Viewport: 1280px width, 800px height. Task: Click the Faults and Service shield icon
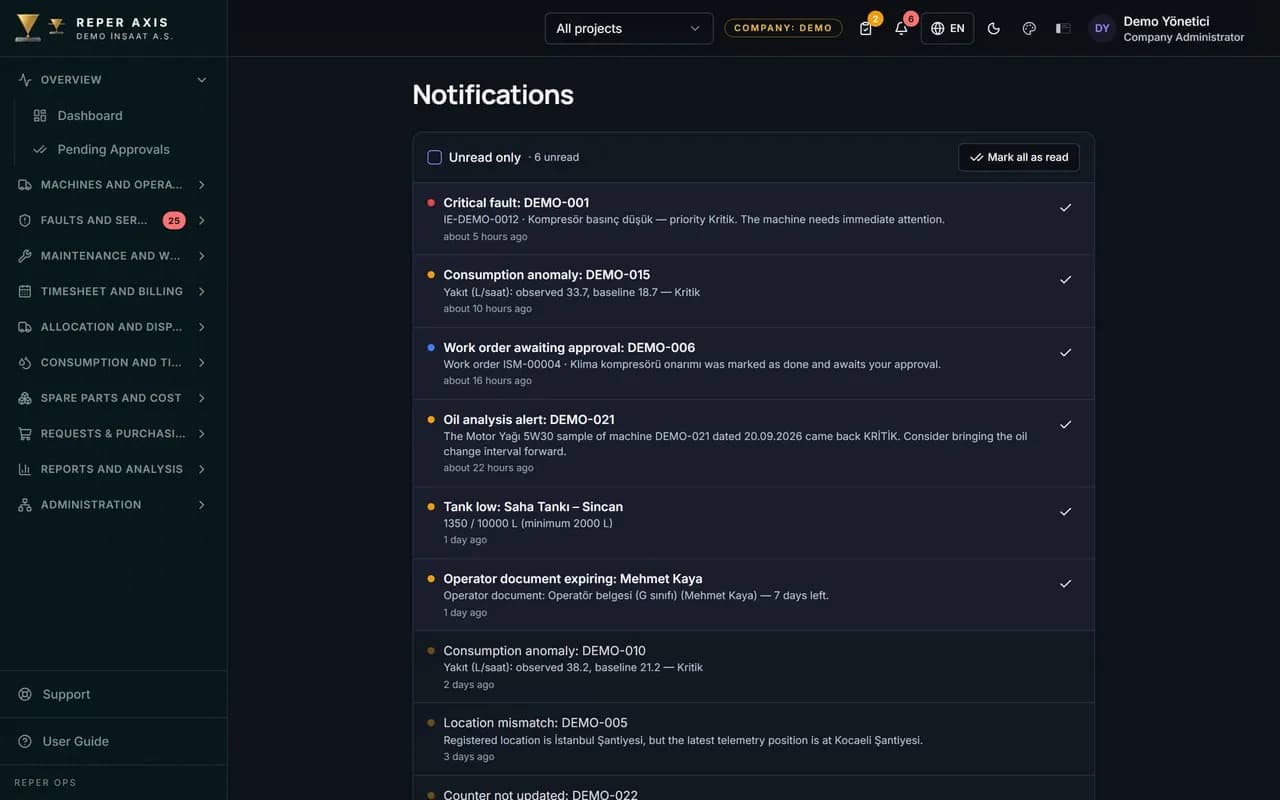point(25,220)
